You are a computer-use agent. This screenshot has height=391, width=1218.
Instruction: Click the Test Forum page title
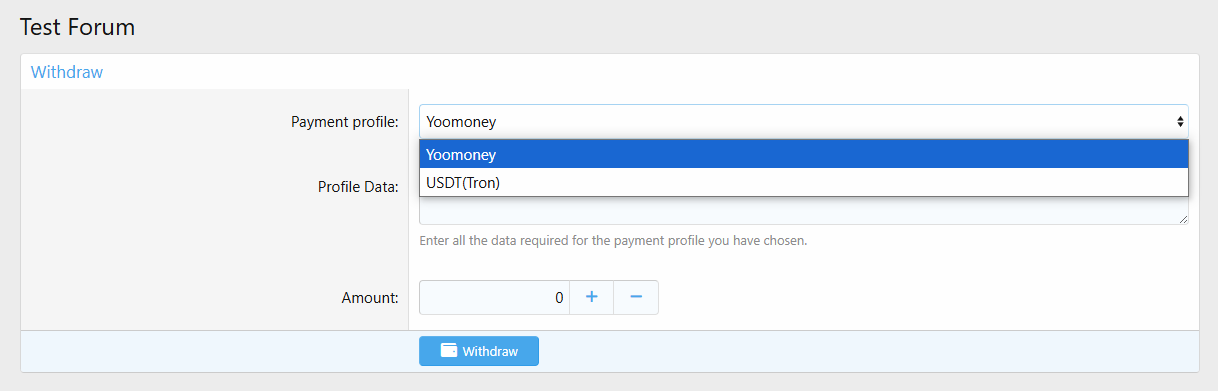click(77, 27)
